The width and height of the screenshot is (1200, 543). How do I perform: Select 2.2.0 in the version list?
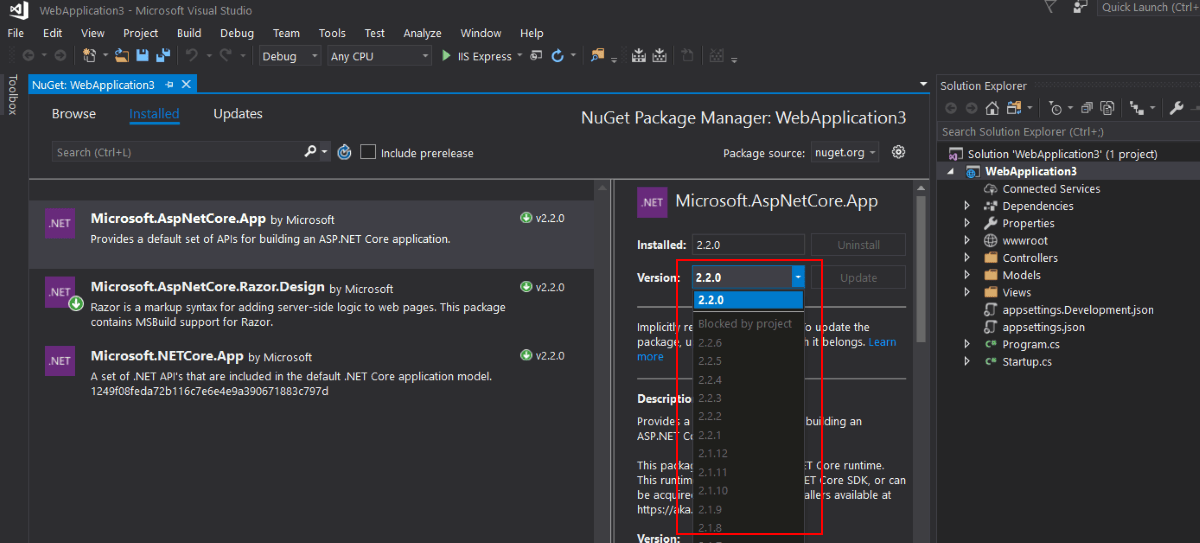coord(748,300)
